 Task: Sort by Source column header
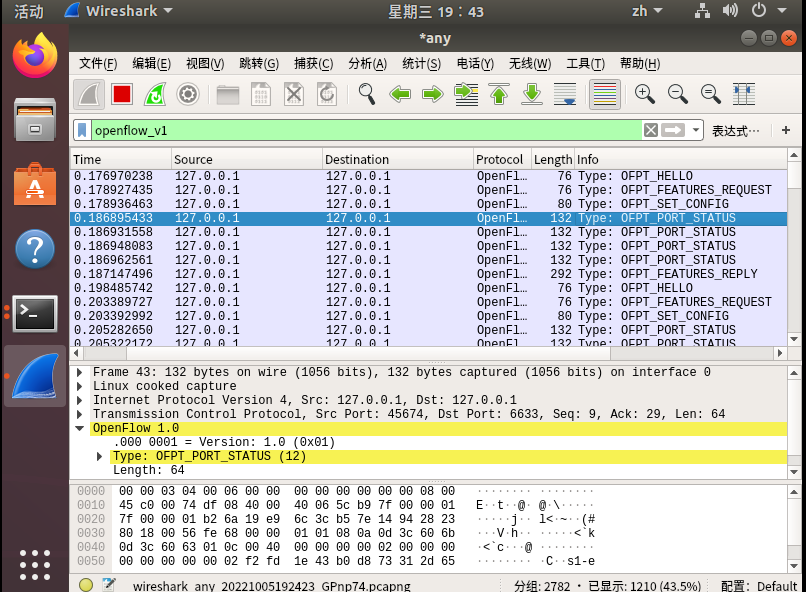click(x=247, y=160)
